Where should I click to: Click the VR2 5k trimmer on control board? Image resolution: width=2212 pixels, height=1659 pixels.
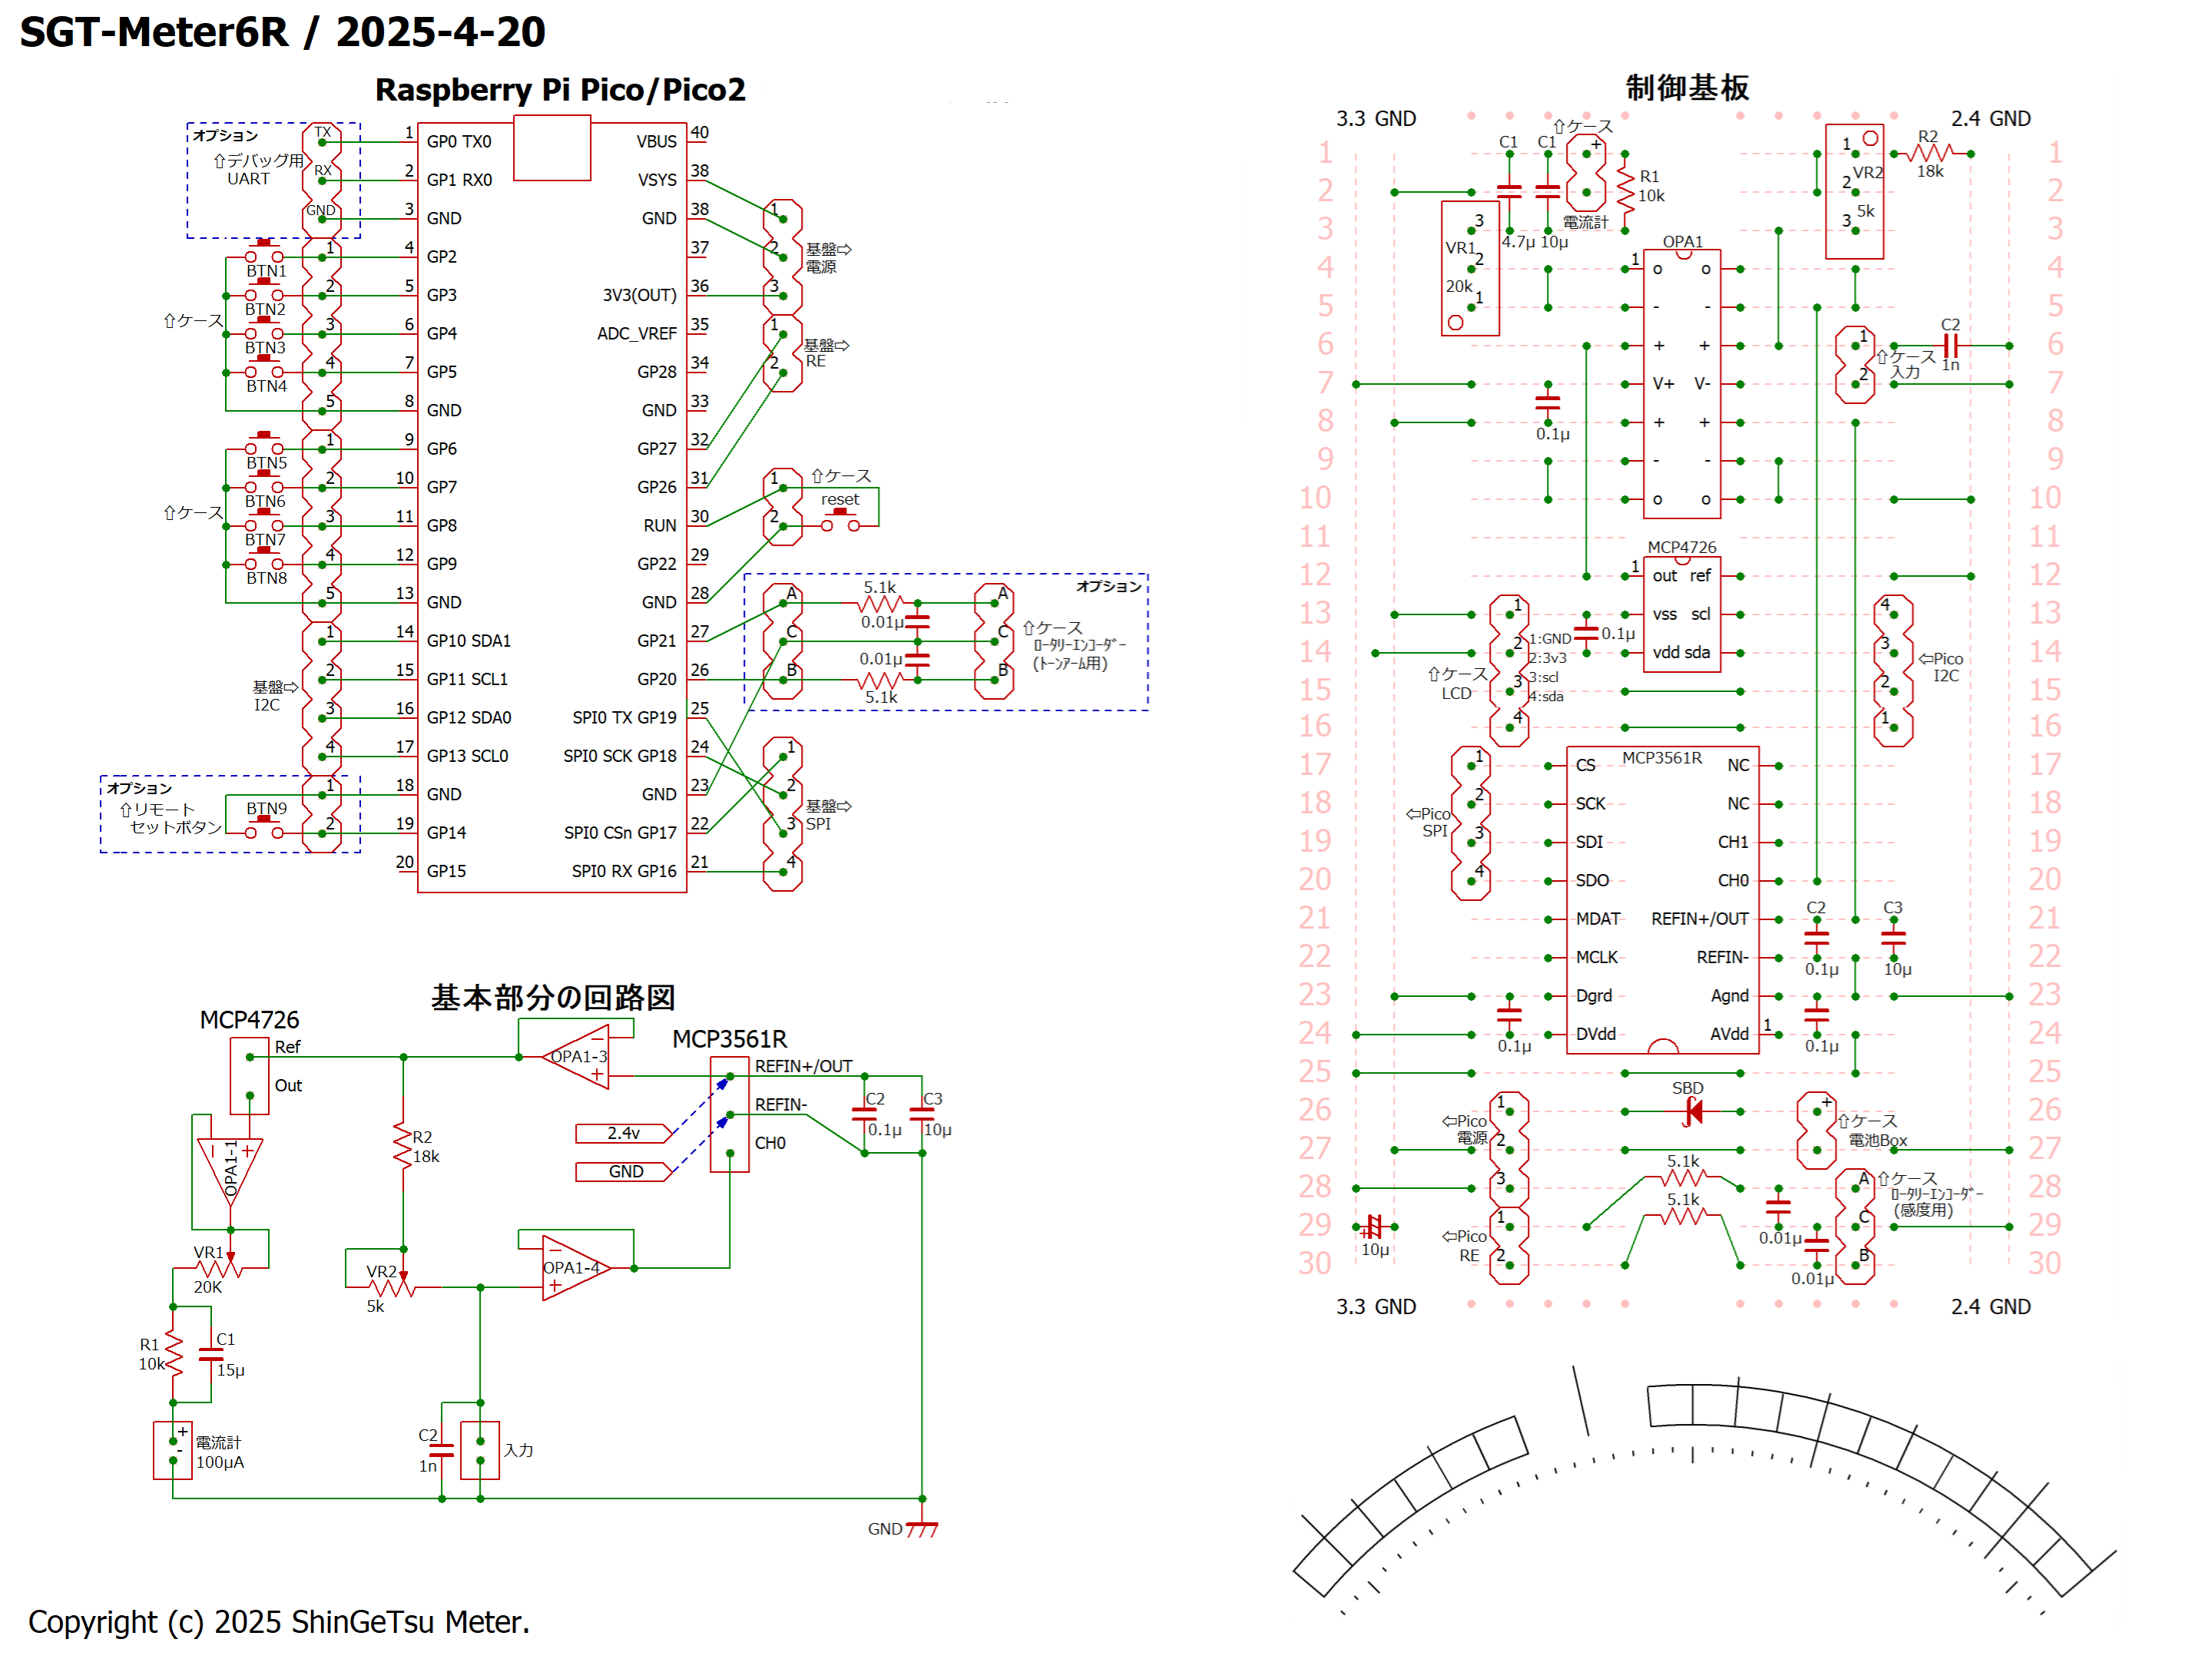pyautogui.click(x=1853, y=191)
